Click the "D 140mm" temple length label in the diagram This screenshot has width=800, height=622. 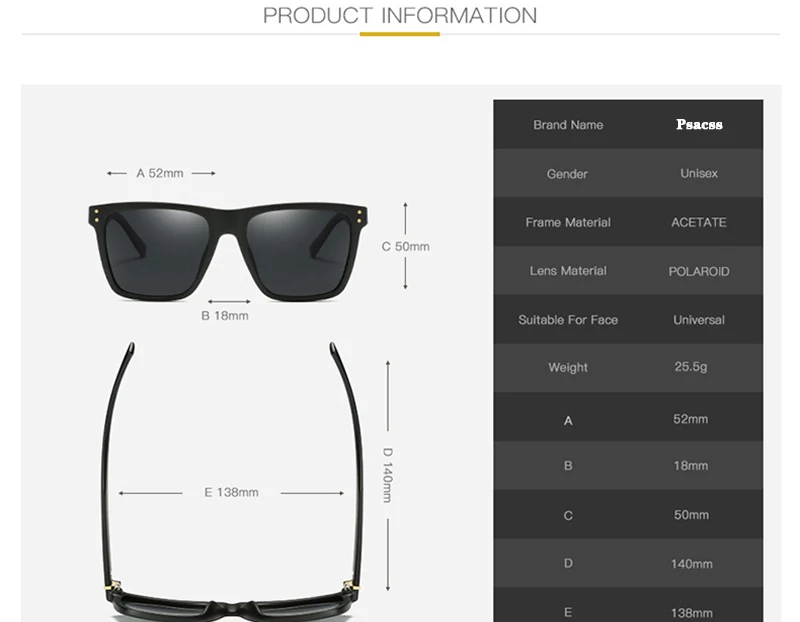click(388, 475)
